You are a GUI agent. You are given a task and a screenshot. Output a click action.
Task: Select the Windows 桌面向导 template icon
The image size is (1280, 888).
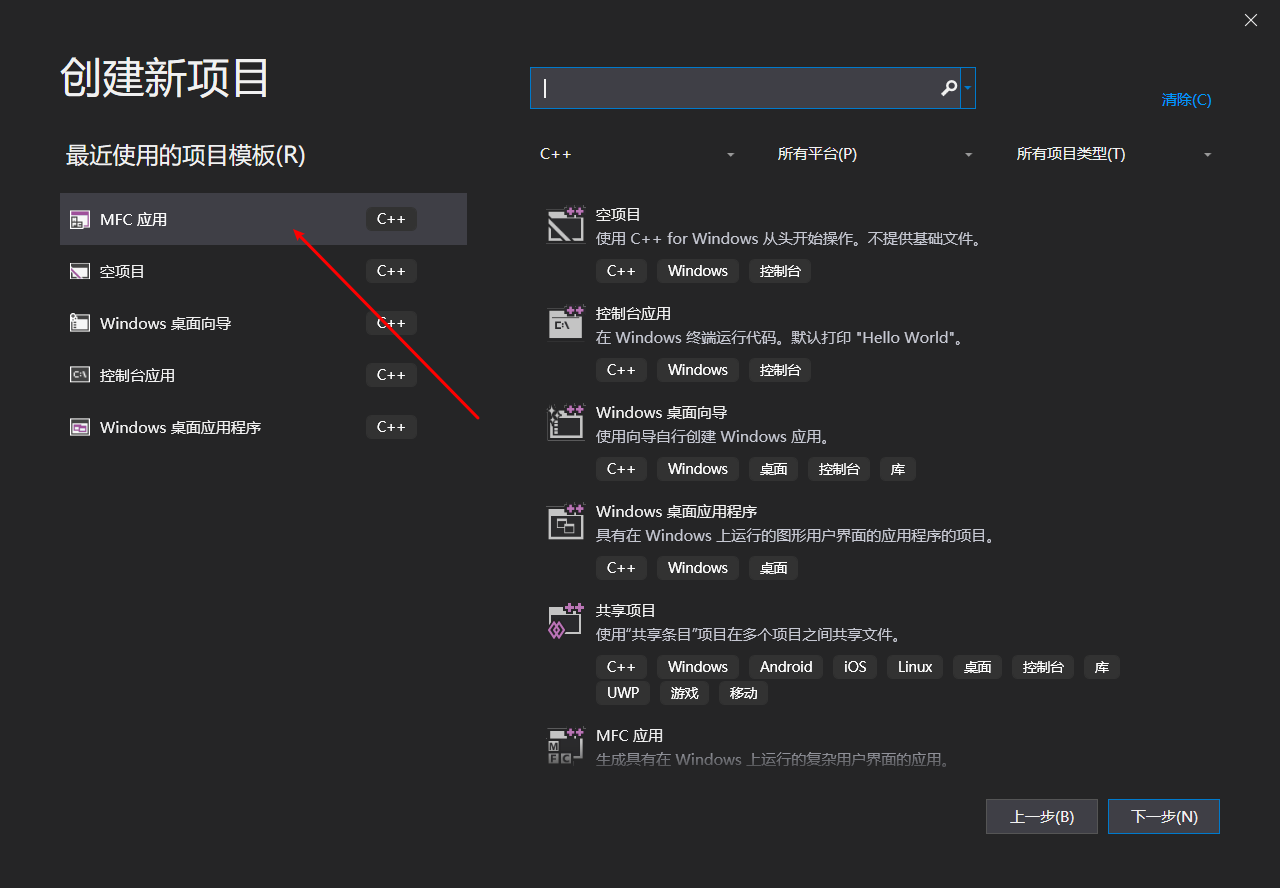[x=565, y=421]
